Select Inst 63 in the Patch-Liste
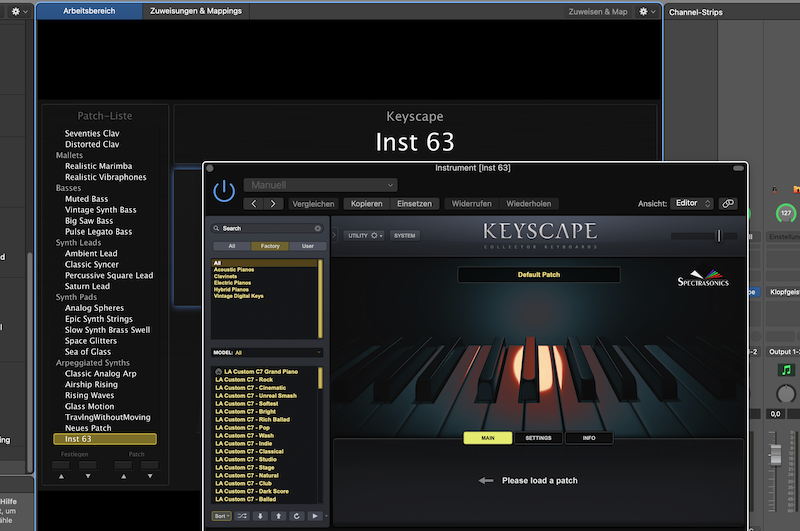The height and width of the screenshot is (531, 800). tap(105, 439)
